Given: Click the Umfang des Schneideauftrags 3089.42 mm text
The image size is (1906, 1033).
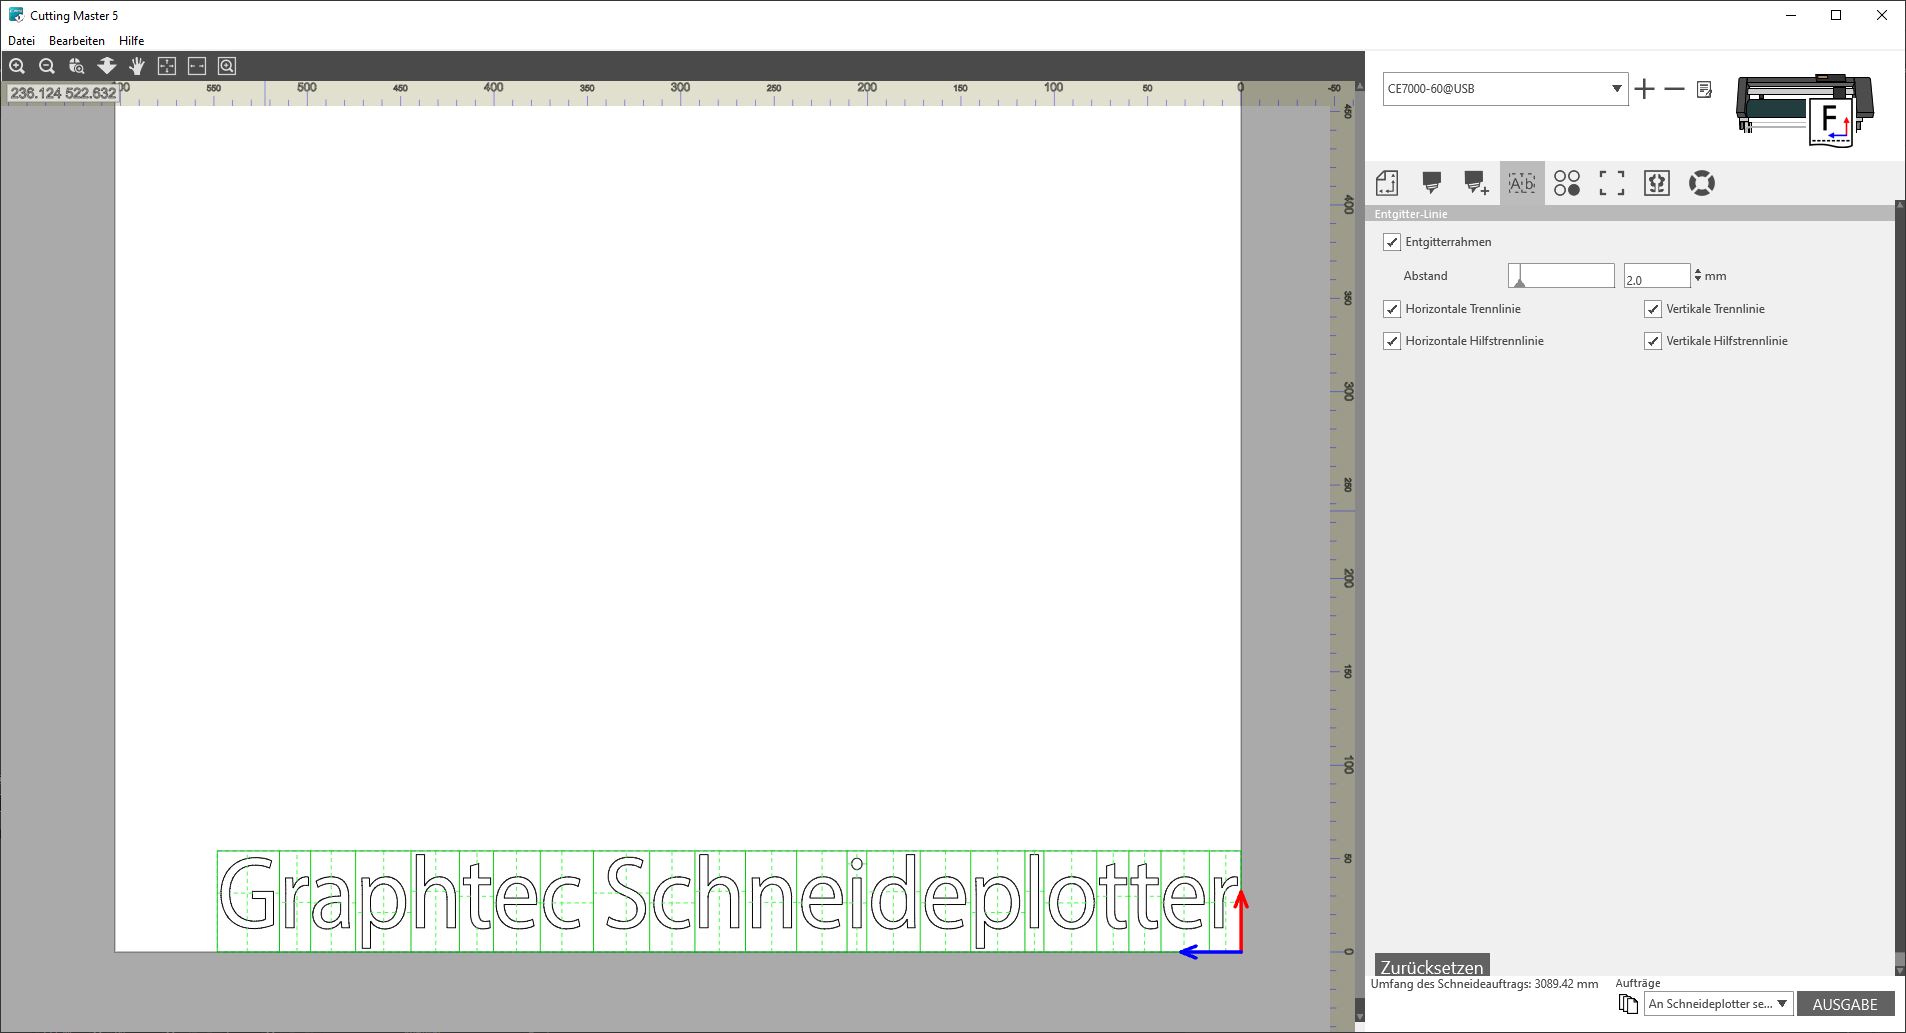Looking at the screenshot, I should point(1484,984).
